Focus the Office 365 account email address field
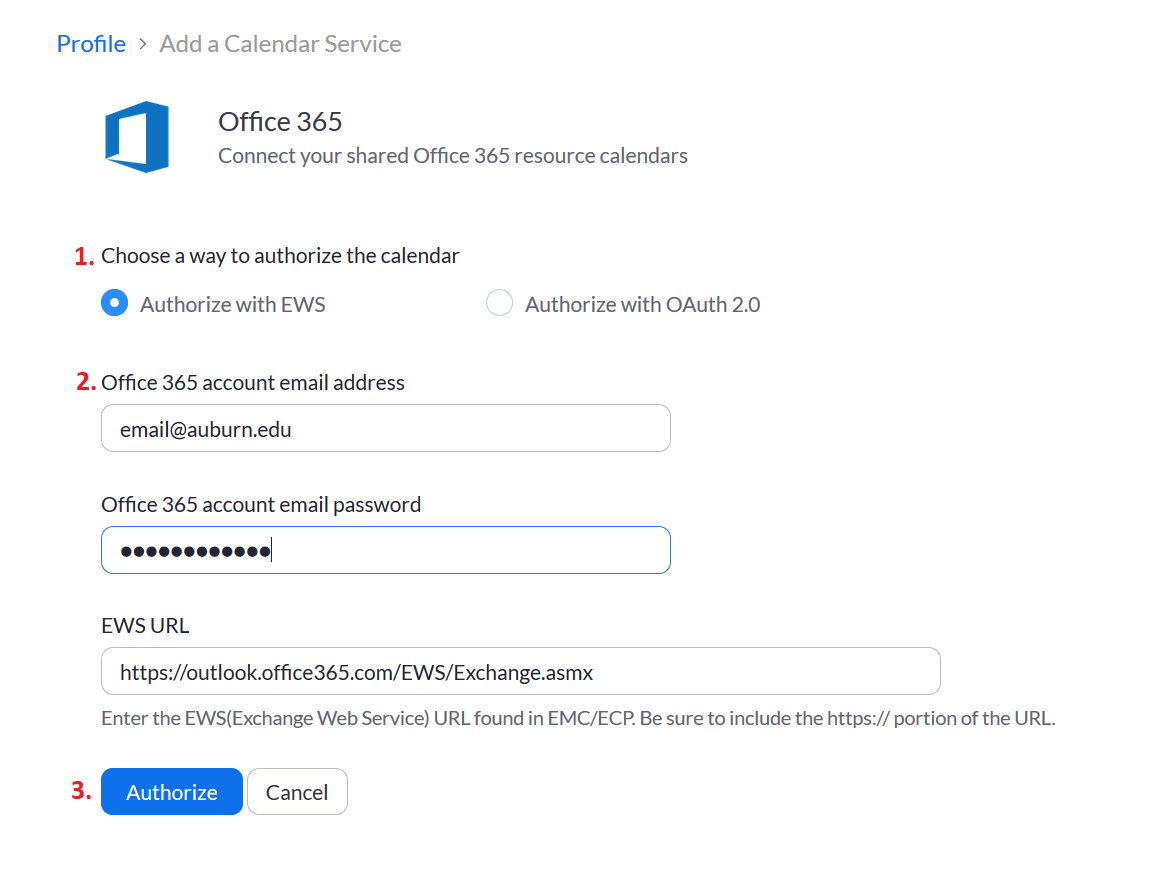This screenshot has height=876, width=1173. pos(386,429)
